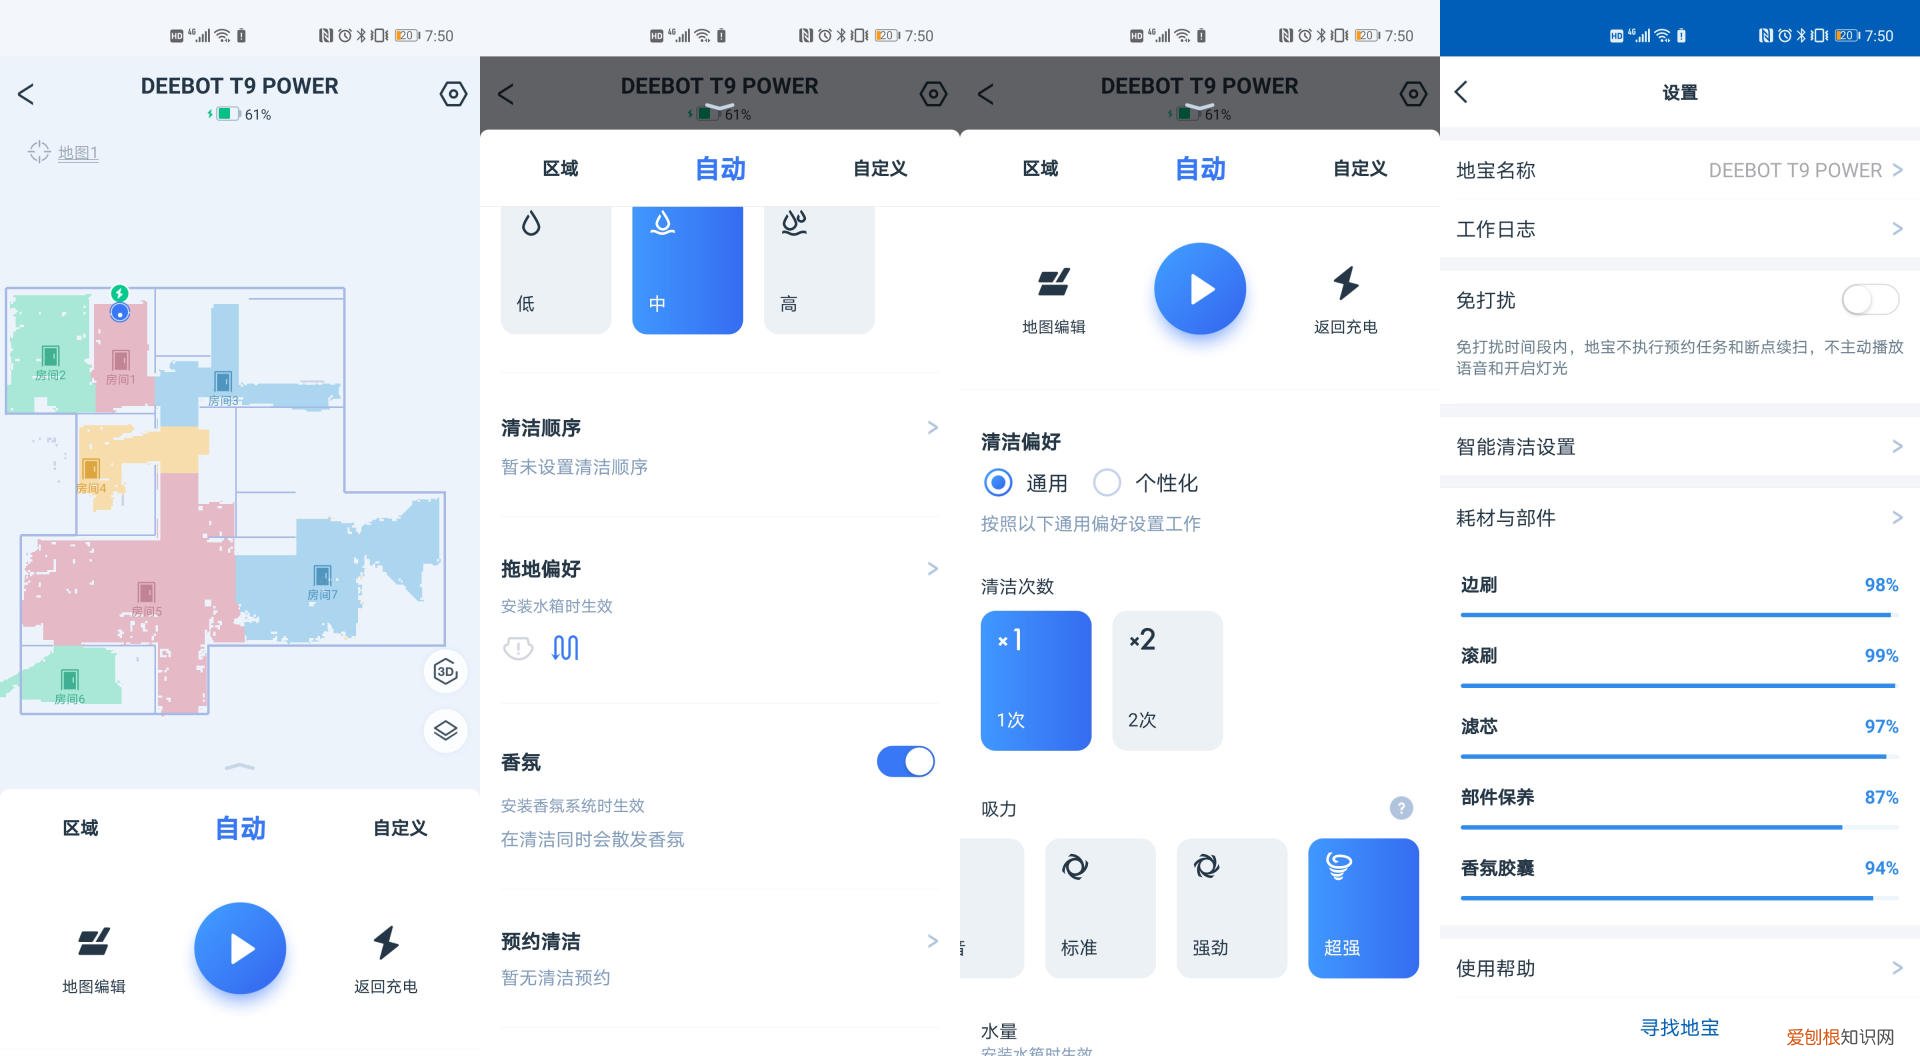Screen dimensions: 1920x1056
Task: Select 高 water level option
Action: point(819,265)
